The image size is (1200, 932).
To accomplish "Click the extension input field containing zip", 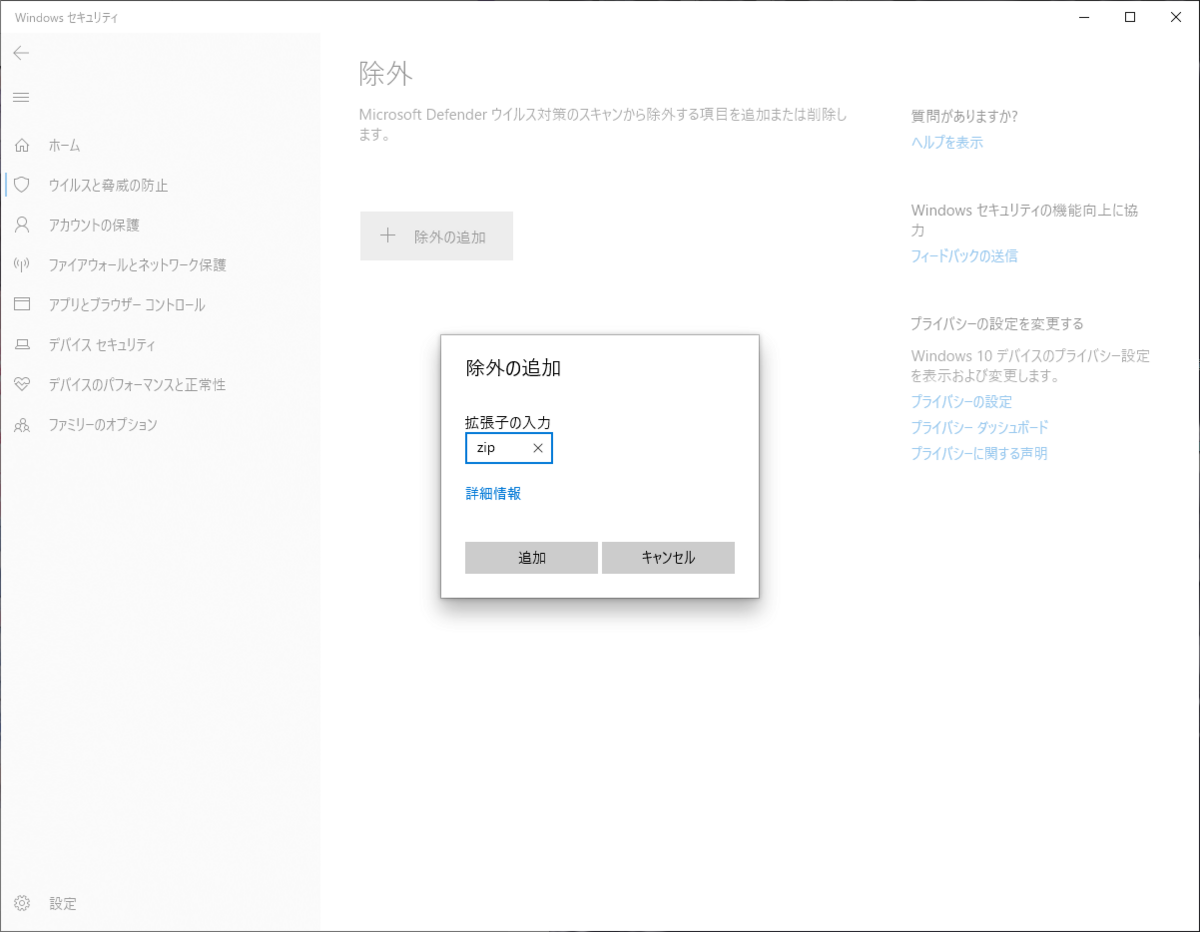I will (x=509, y=449).
